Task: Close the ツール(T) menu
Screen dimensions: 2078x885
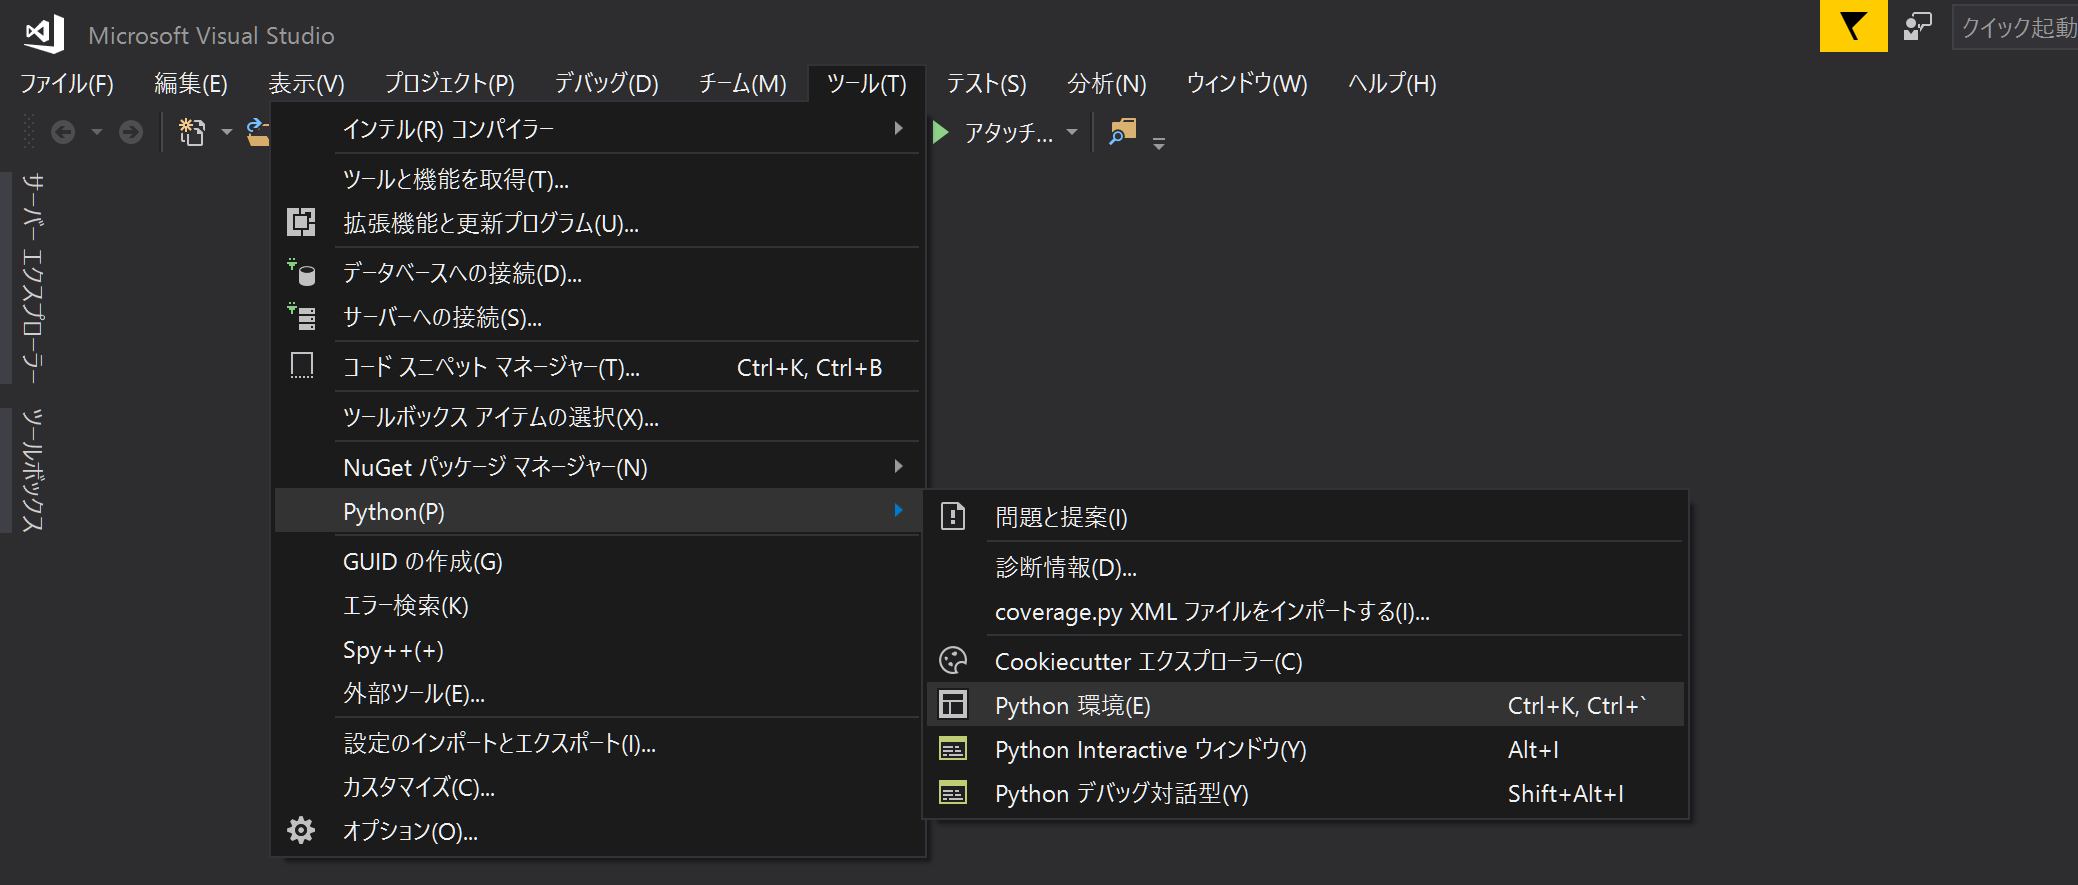Action: pos(866,83)
